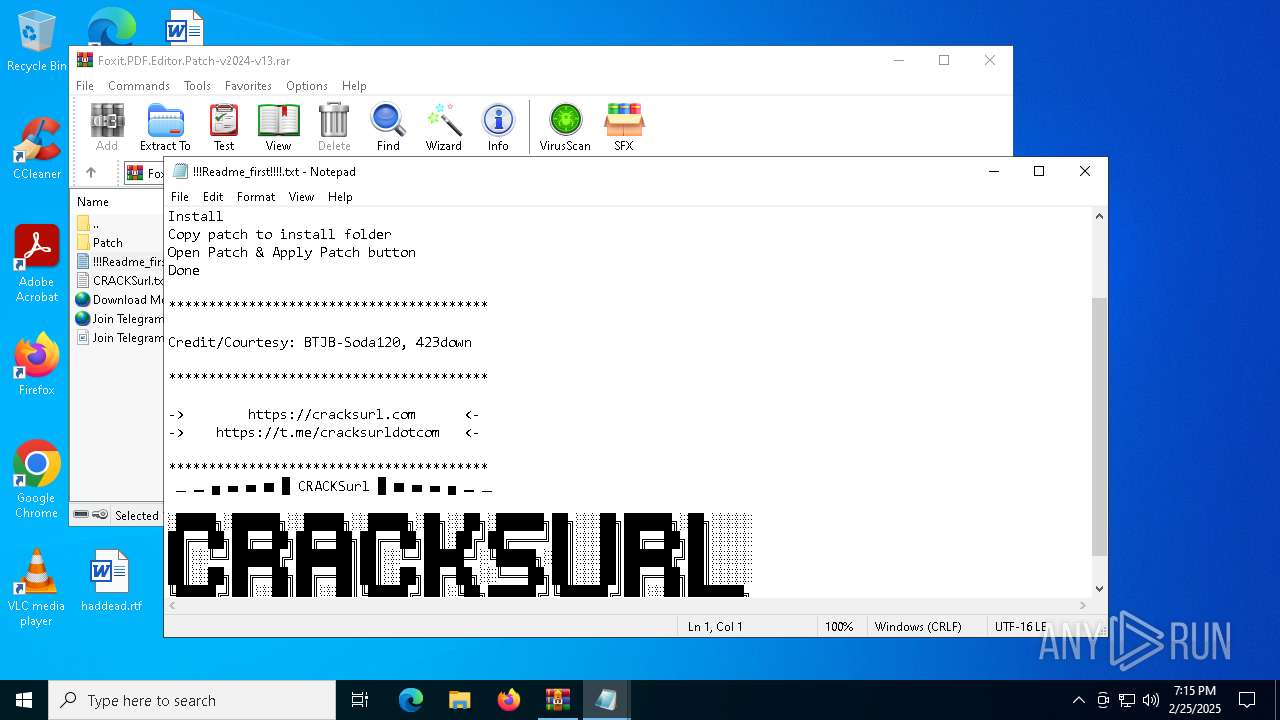
Task: Click the 'Ln 1, Col 1' status entry
Action: [715, 627]
